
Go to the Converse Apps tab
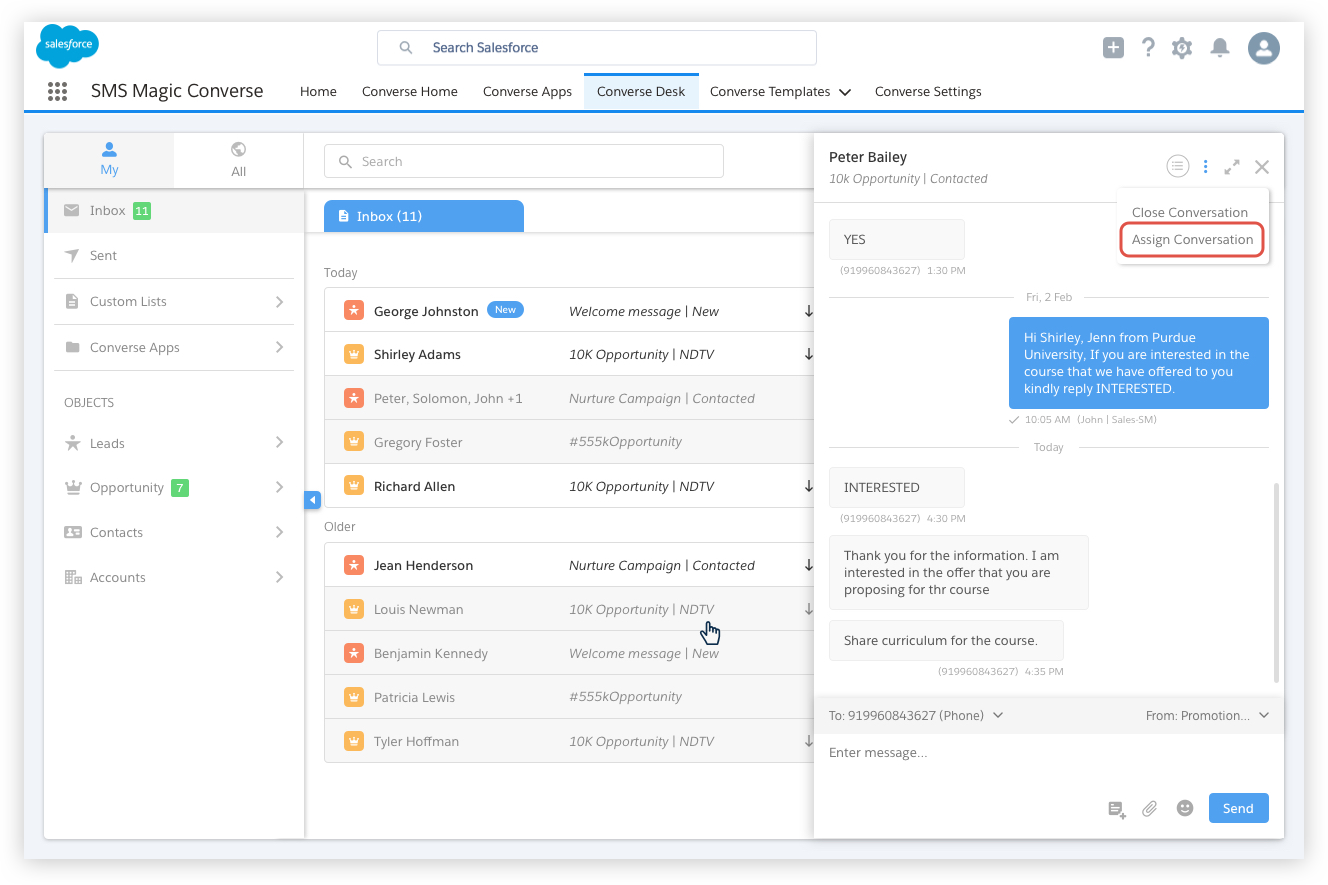click(527, 91)
